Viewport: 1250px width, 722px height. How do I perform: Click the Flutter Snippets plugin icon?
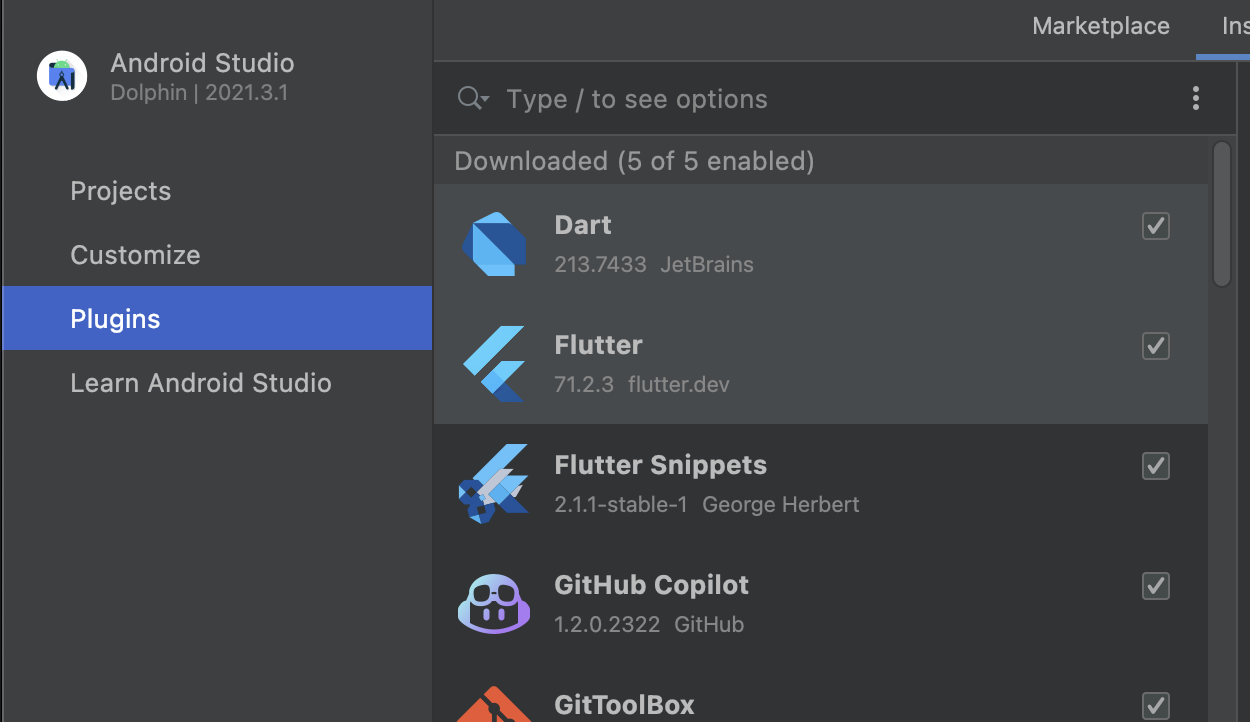pyautogui.click(x=494, y=484)
